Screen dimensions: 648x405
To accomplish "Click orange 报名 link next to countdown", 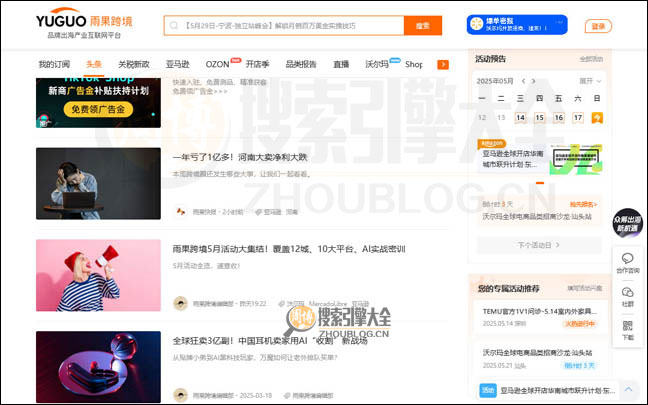I will [584, 204].
